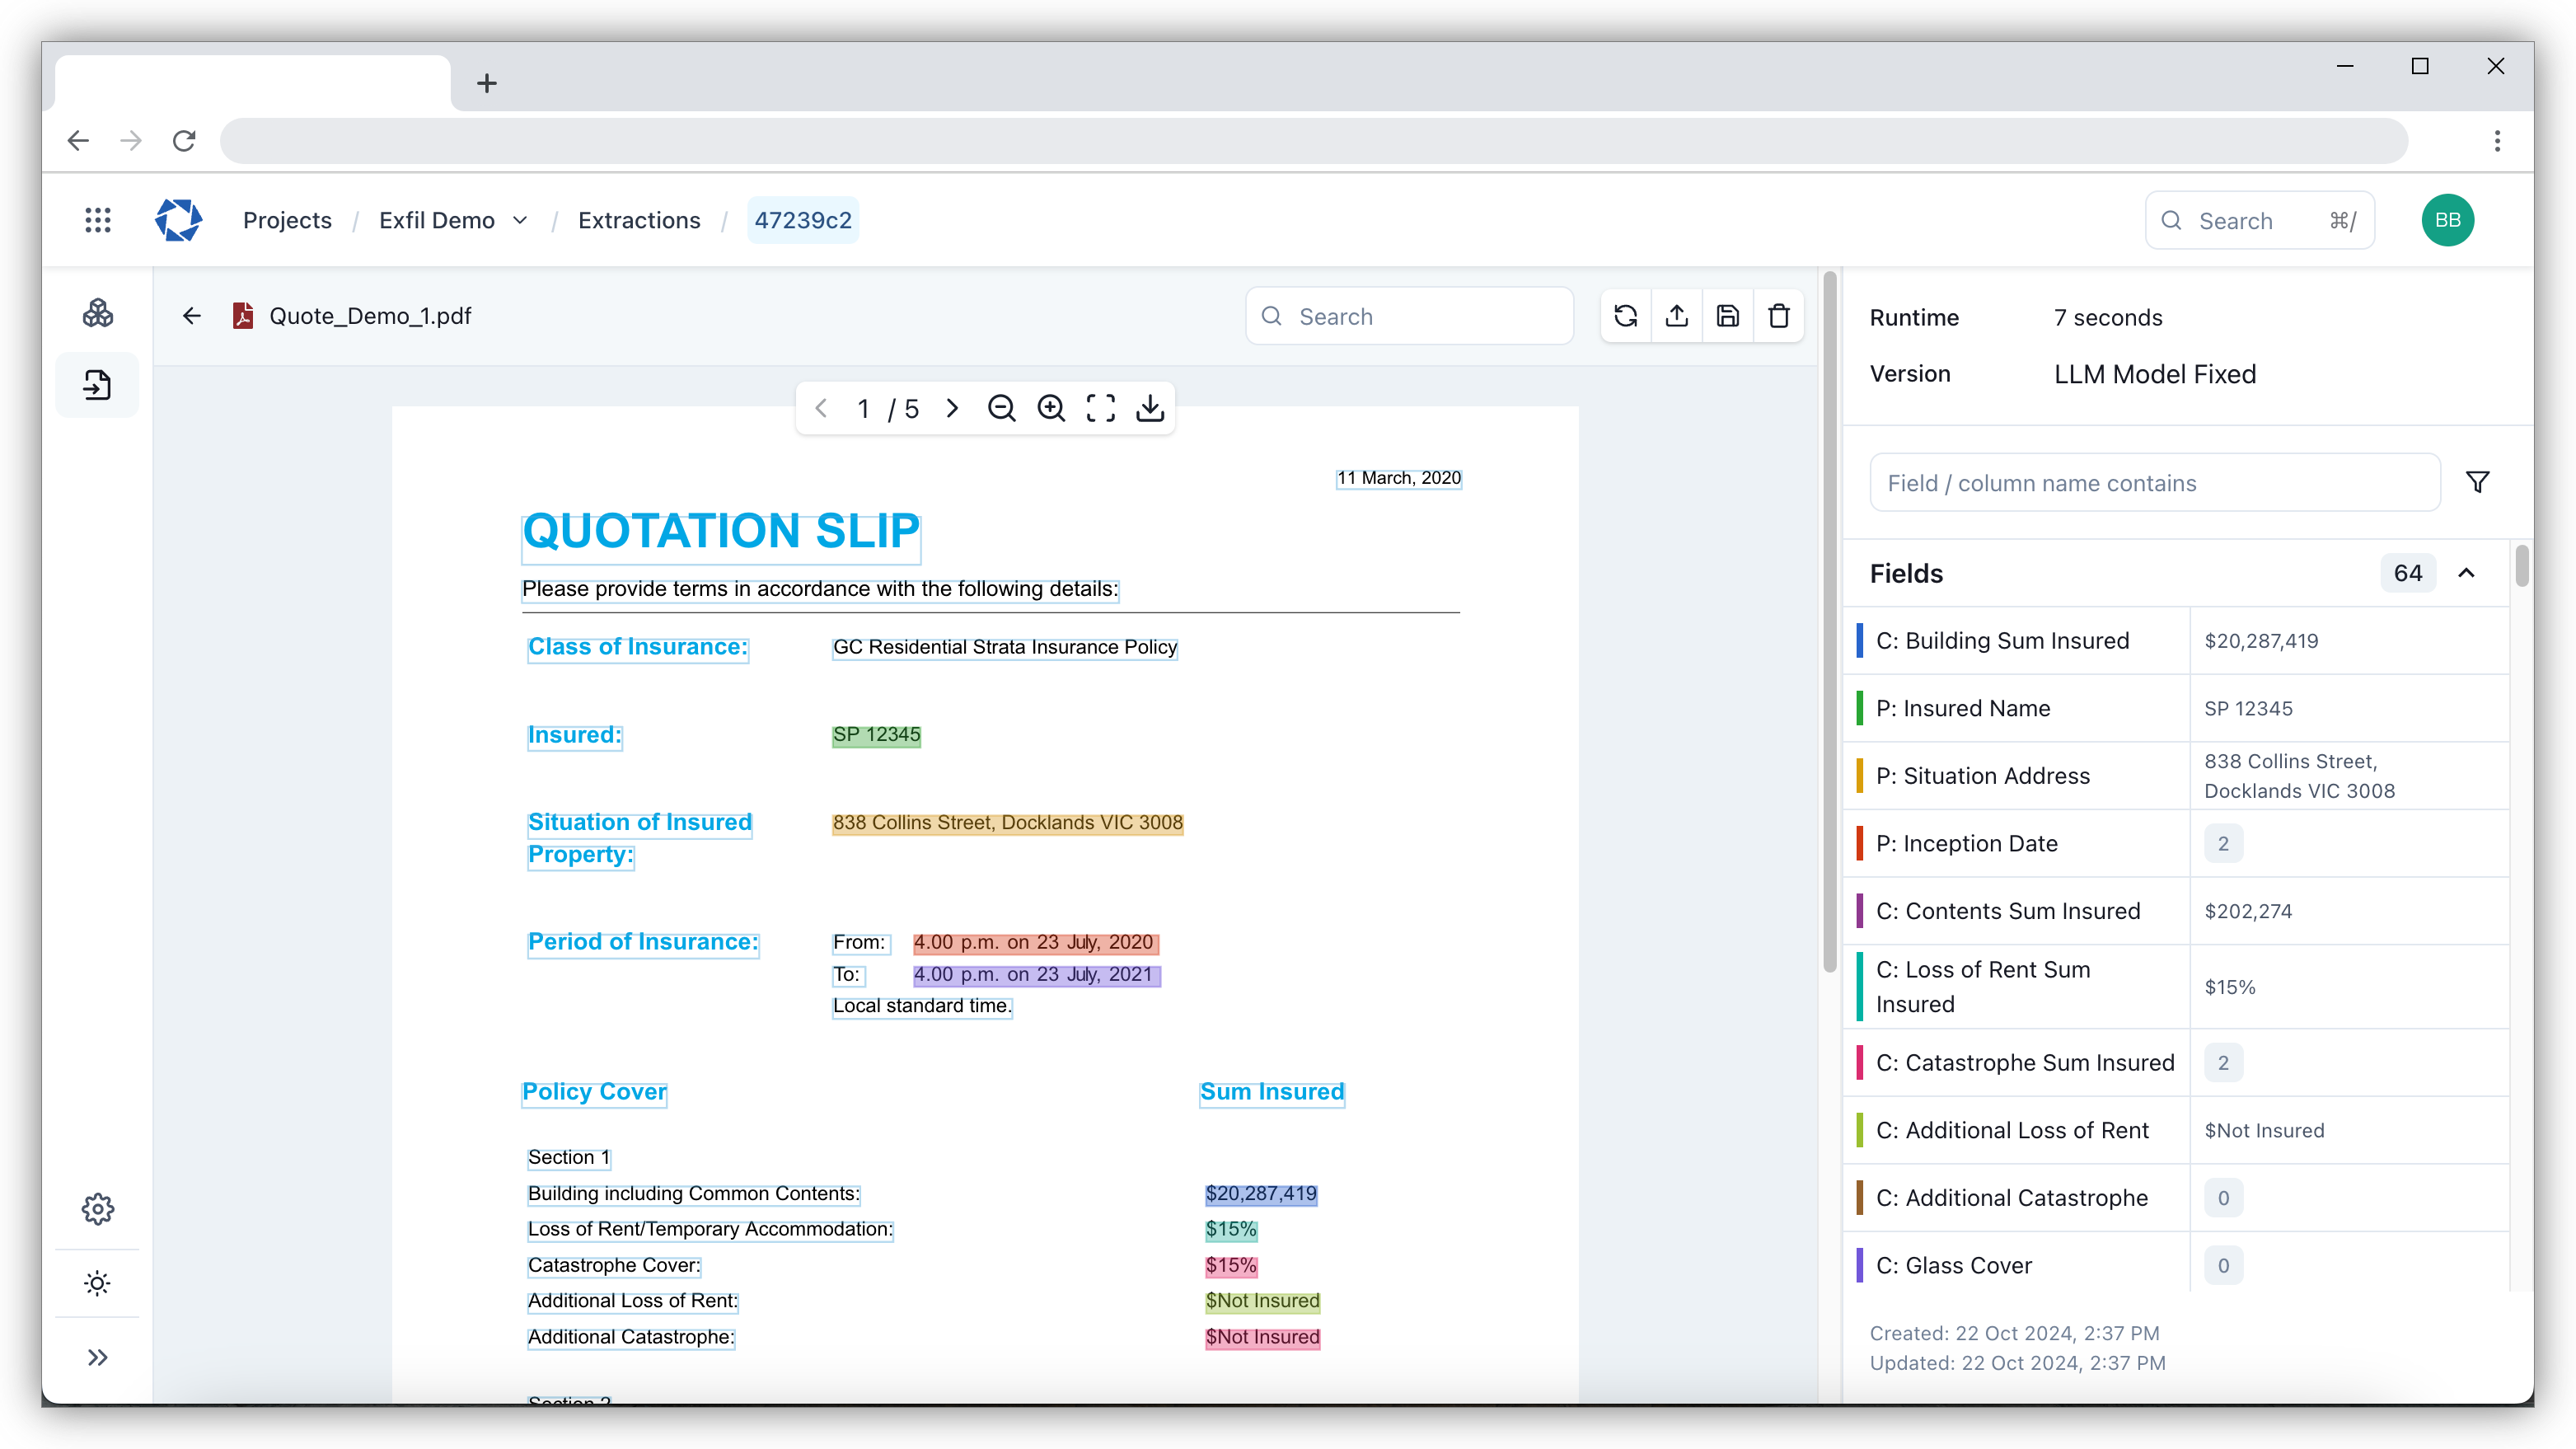The height and width of the screenshot is (1449, 2576).
Task: Download the PDF document
Action: tap(1150, 408)
